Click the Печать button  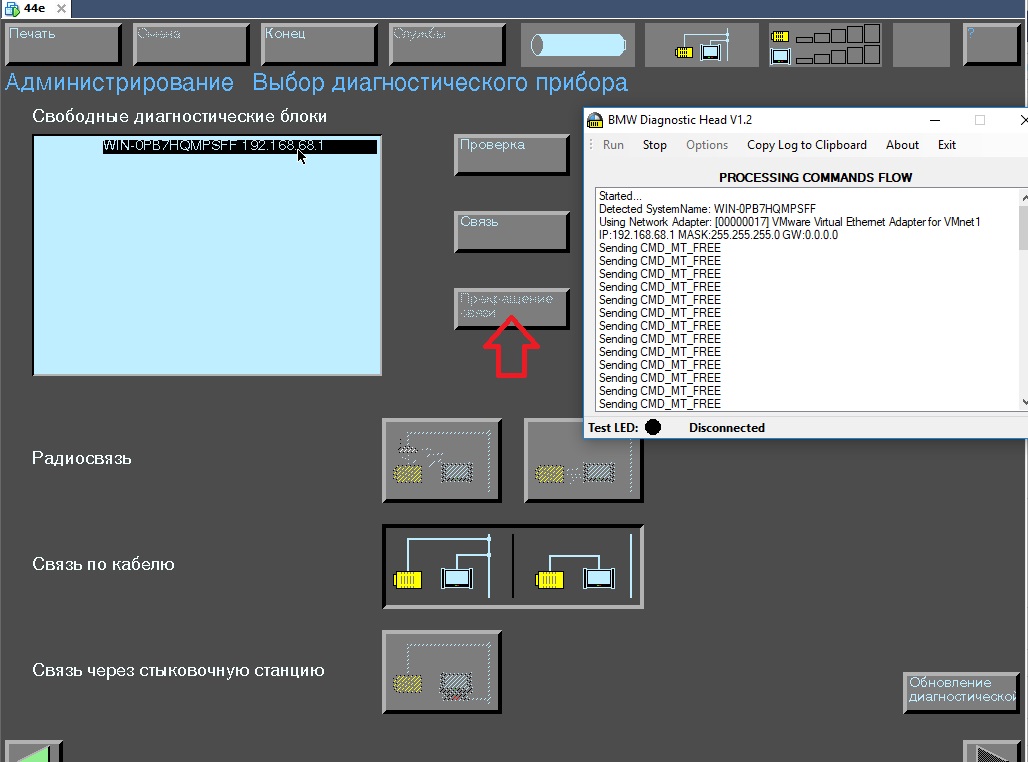point(63,44)
